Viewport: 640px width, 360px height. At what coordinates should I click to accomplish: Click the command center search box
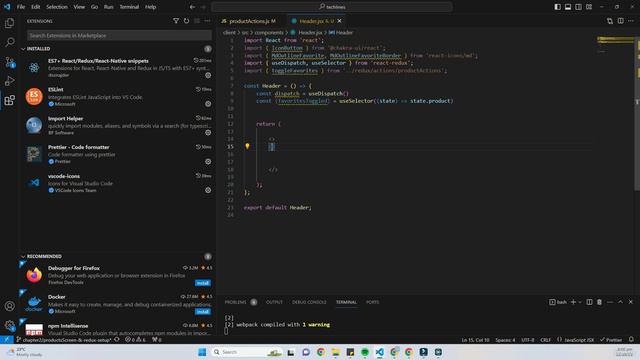tap(332, 7)
